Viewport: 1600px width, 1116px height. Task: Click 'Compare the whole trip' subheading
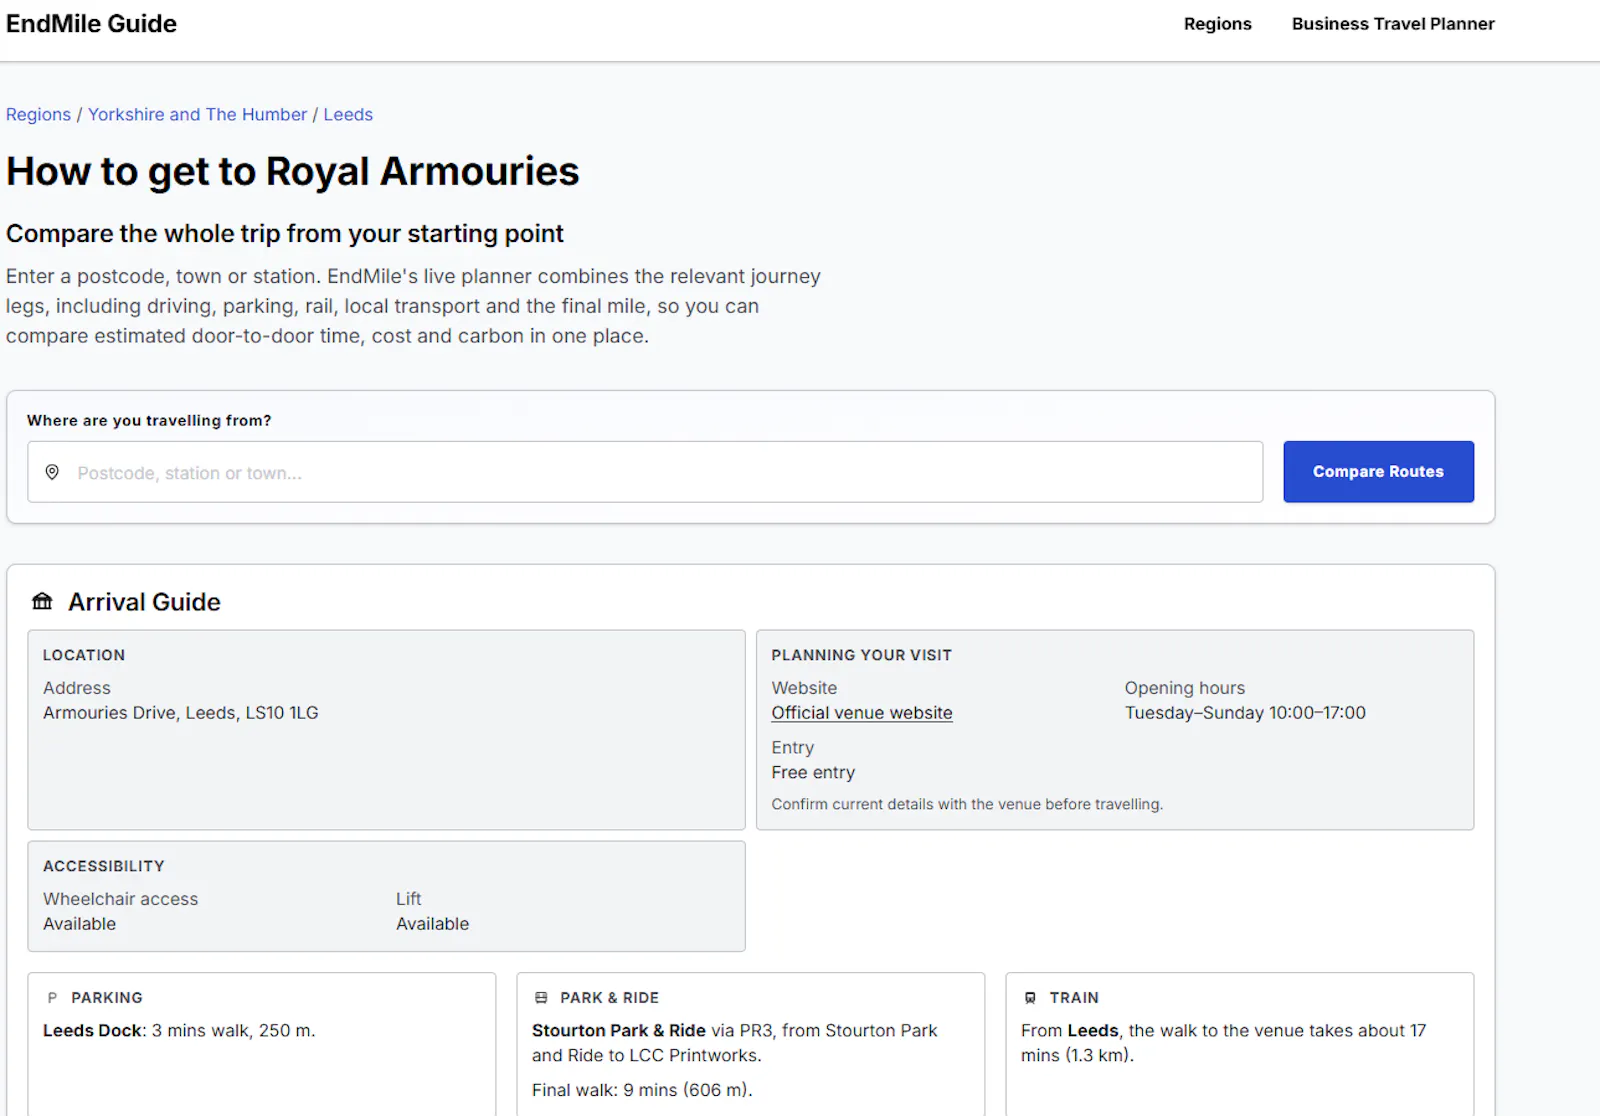point(285,233)
